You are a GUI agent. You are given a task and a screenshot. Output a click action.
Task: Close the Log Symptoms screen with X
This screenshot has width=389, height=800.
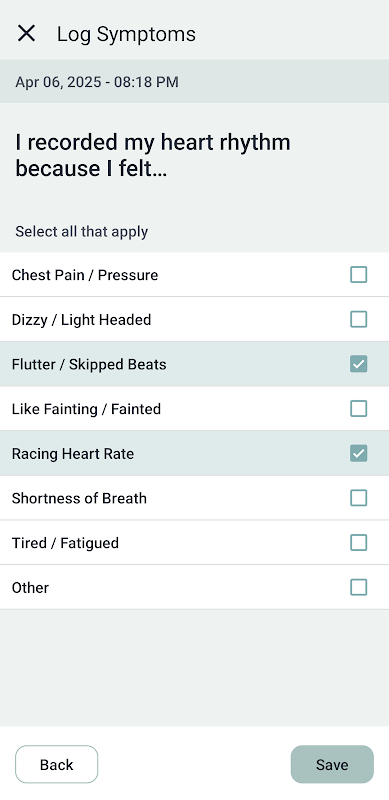tap(26, 34)
